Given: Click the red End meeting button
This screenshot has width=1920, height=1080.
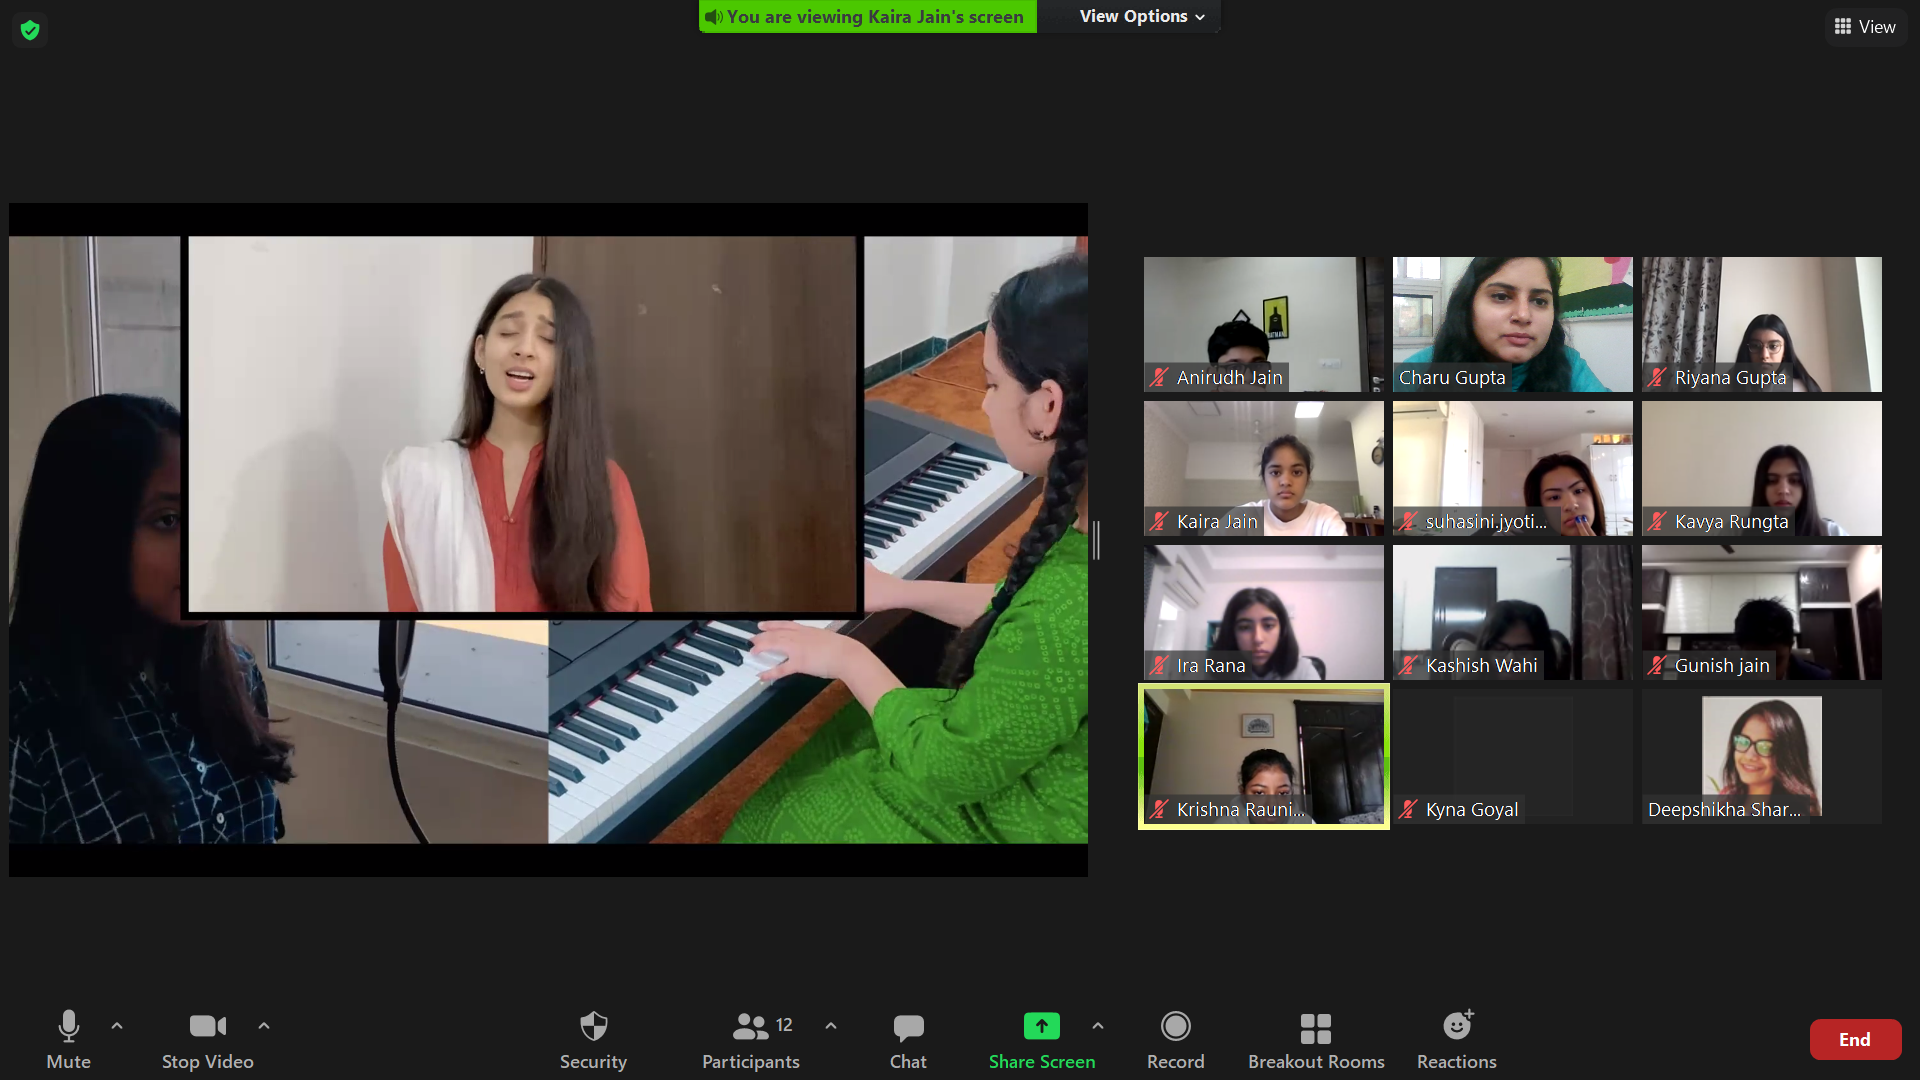Looking at the screenshot, I should pyautogui.click(x=1854, y=1040).
